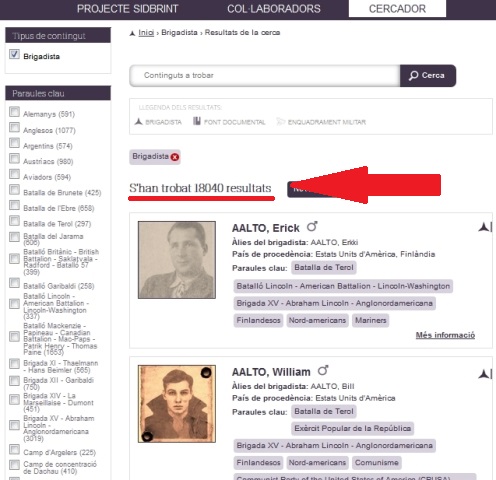Check the Alemanys (591) keyword
The image size is (496, 480).
click(x=14, y=112)
